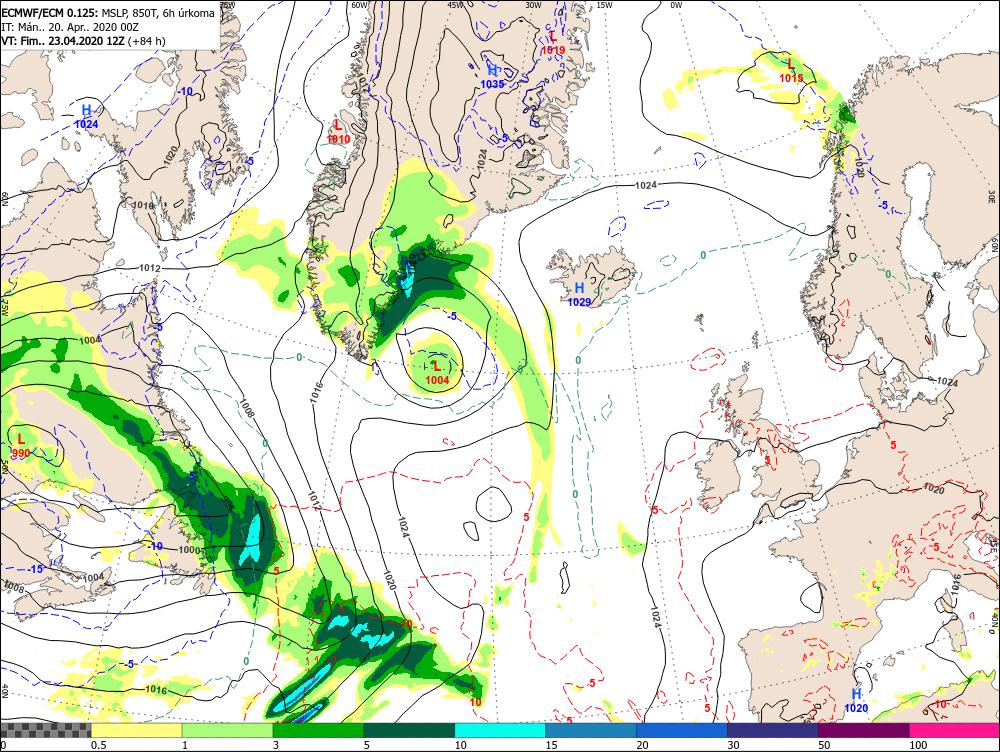Click the pink over-100 legend swatch
The width and height of the screenshot is (1000, 752).
[954, 730]
